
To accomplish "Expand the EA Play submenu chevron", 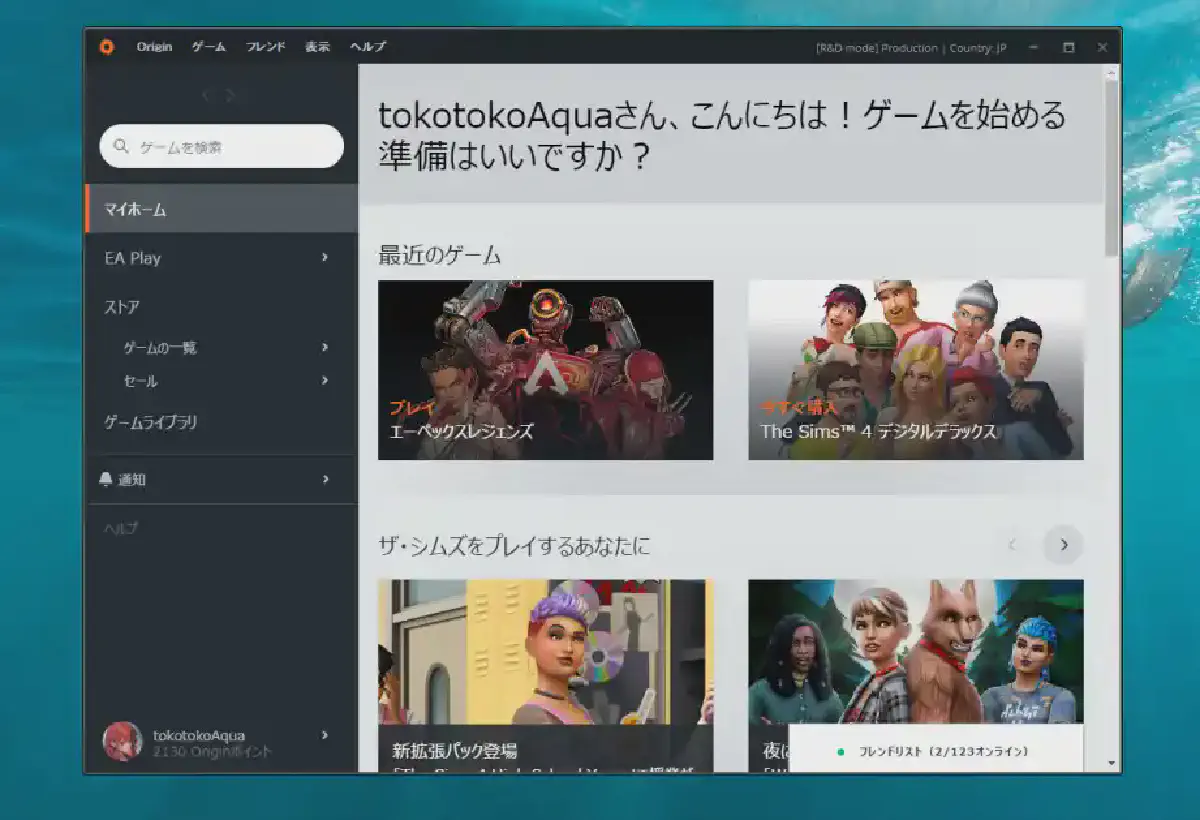I will click(325, 258).
